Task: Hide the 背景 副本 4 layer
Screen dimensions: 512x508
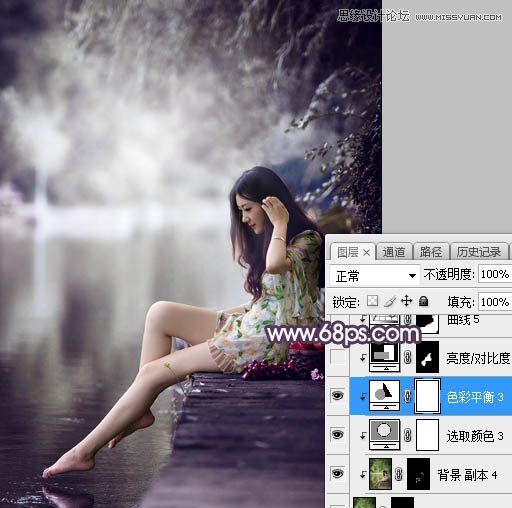Action: (x=337, y=473)
